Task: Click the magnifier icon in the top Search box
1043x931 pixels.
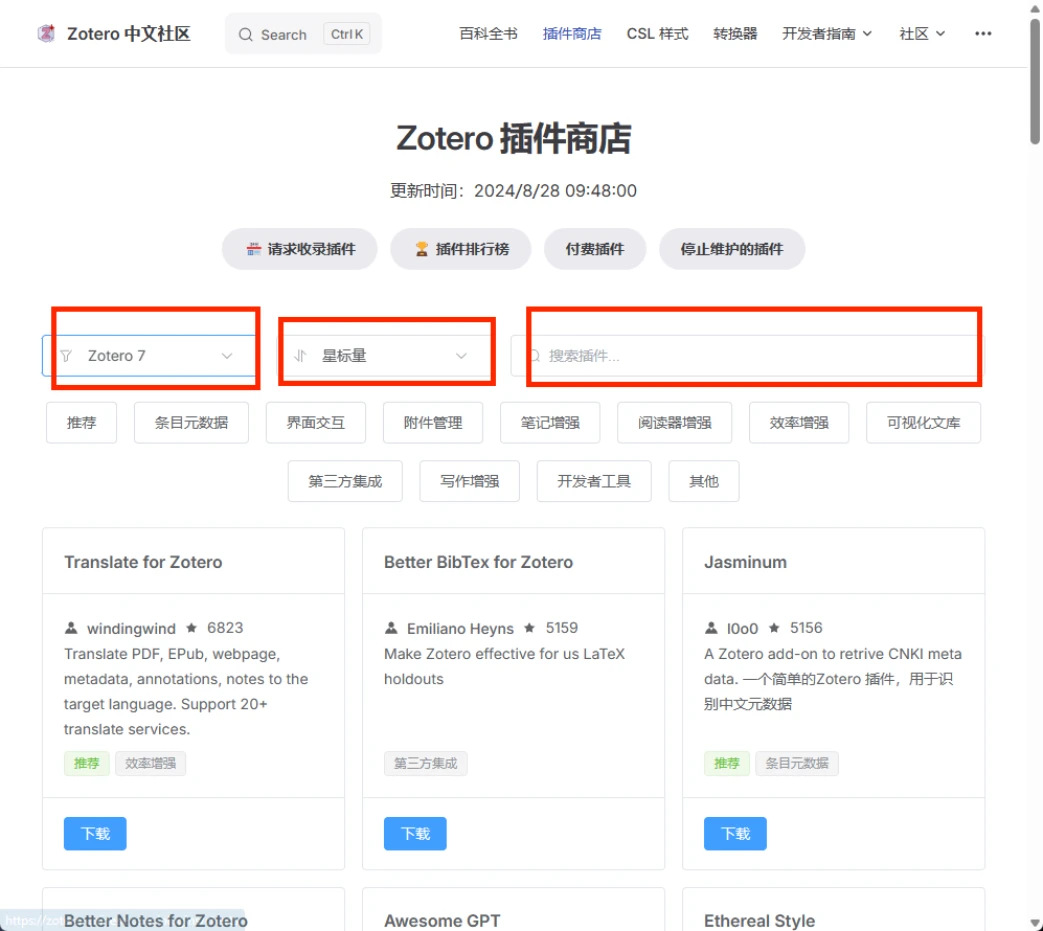Action: [x=245, y=35]
